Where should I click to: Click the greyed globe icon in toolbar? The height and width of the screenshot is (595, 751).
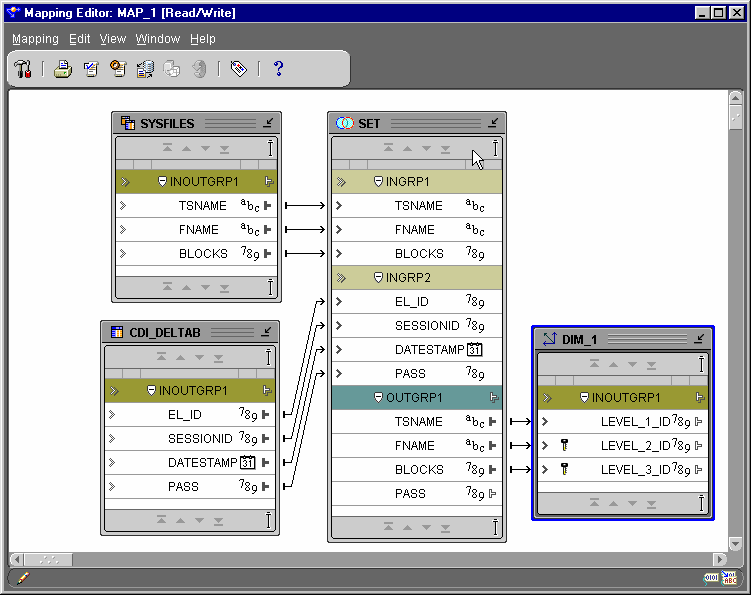point(199,69)
